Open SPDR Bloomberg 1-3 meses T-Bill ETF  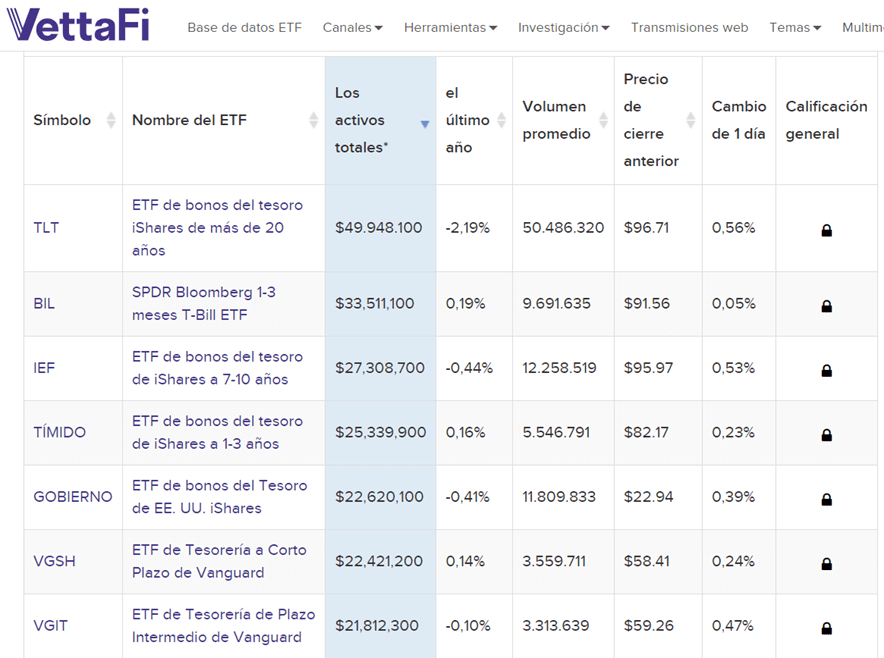[204, 304]
